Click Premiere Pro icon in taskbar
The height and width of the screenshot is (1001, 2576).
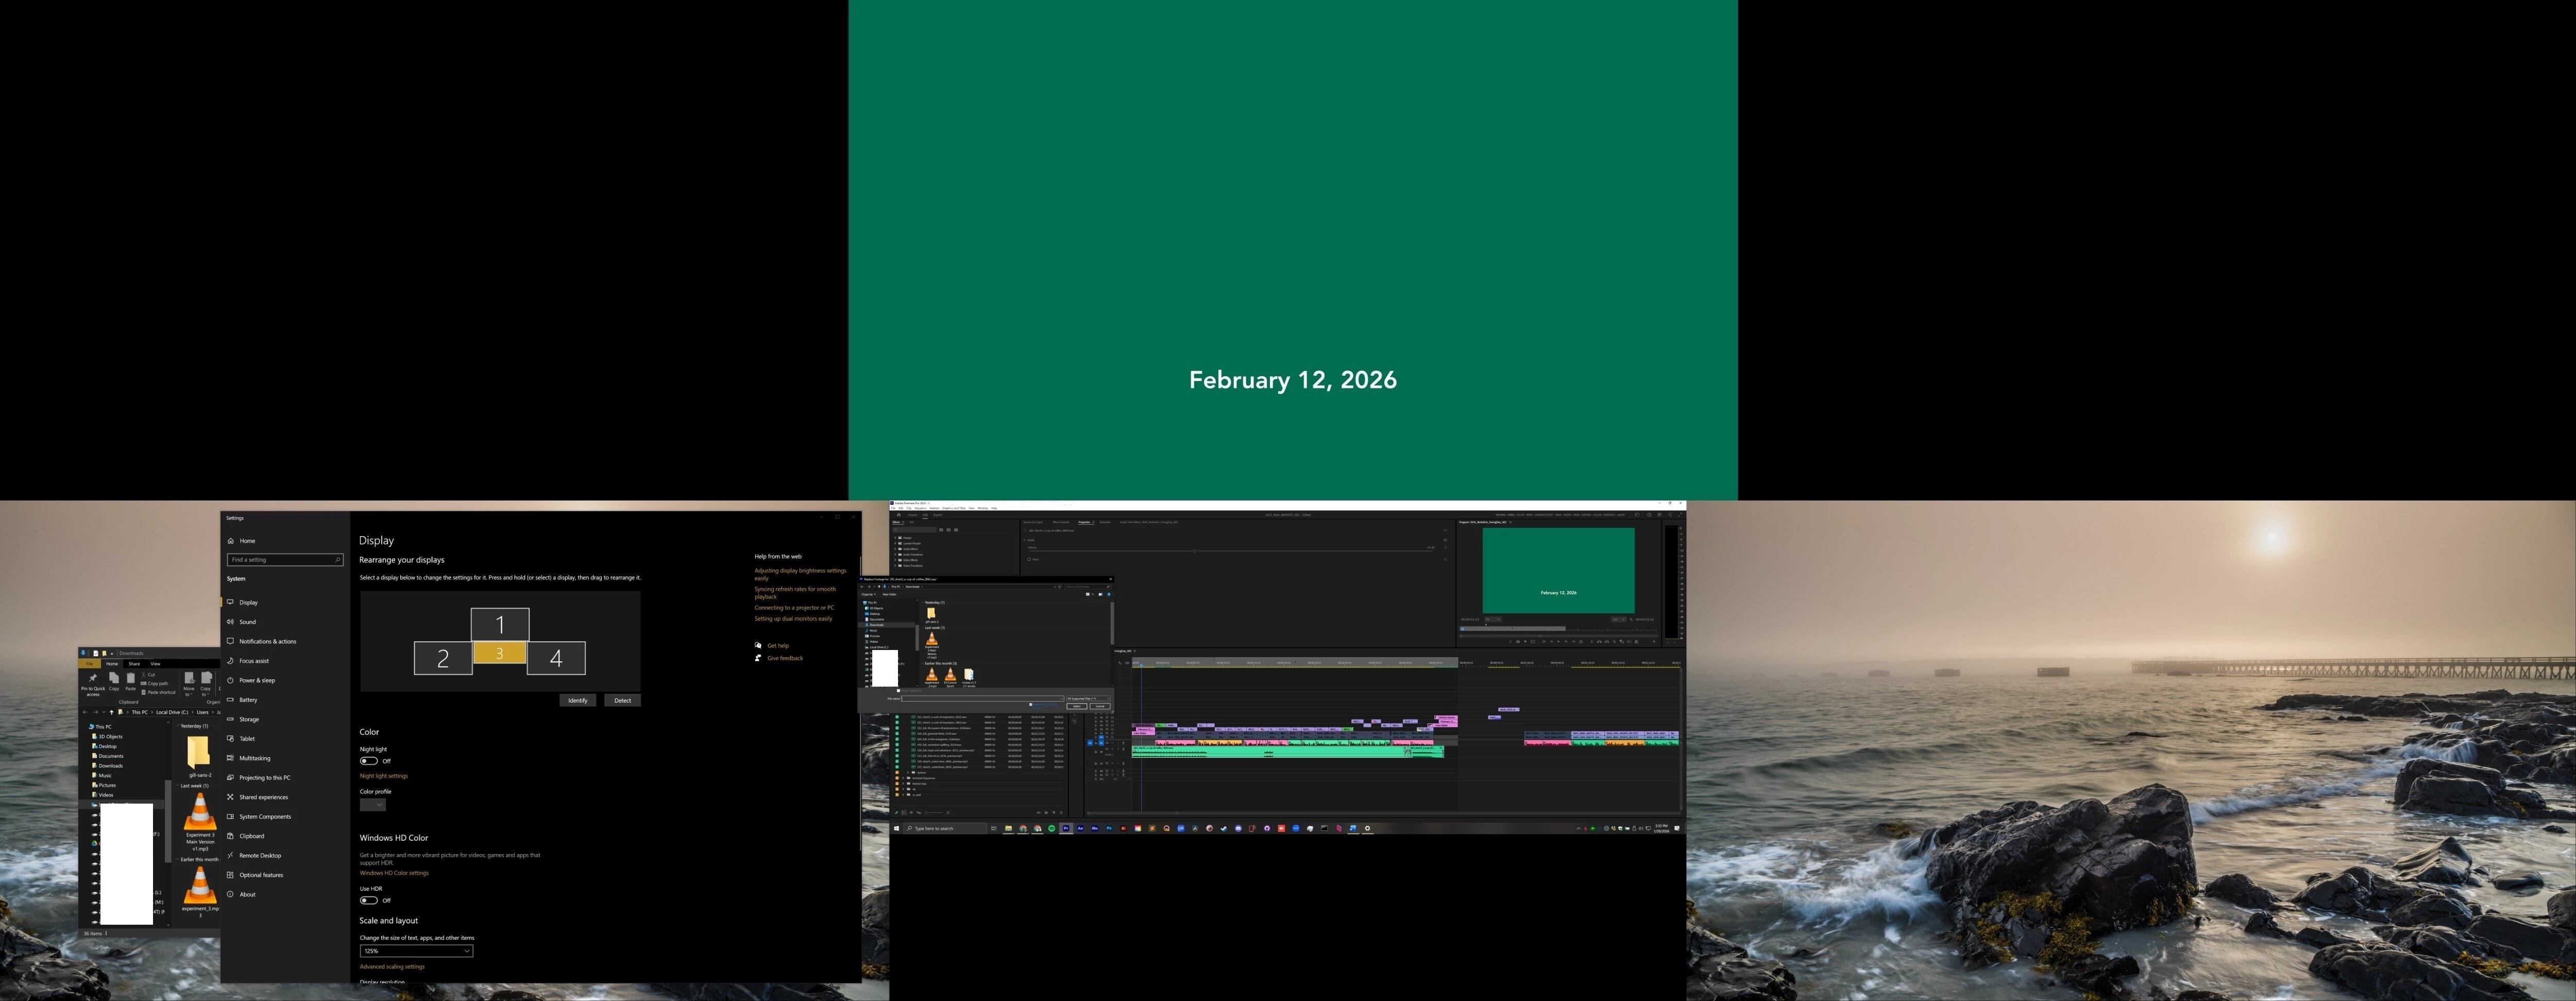point(1066,828)
